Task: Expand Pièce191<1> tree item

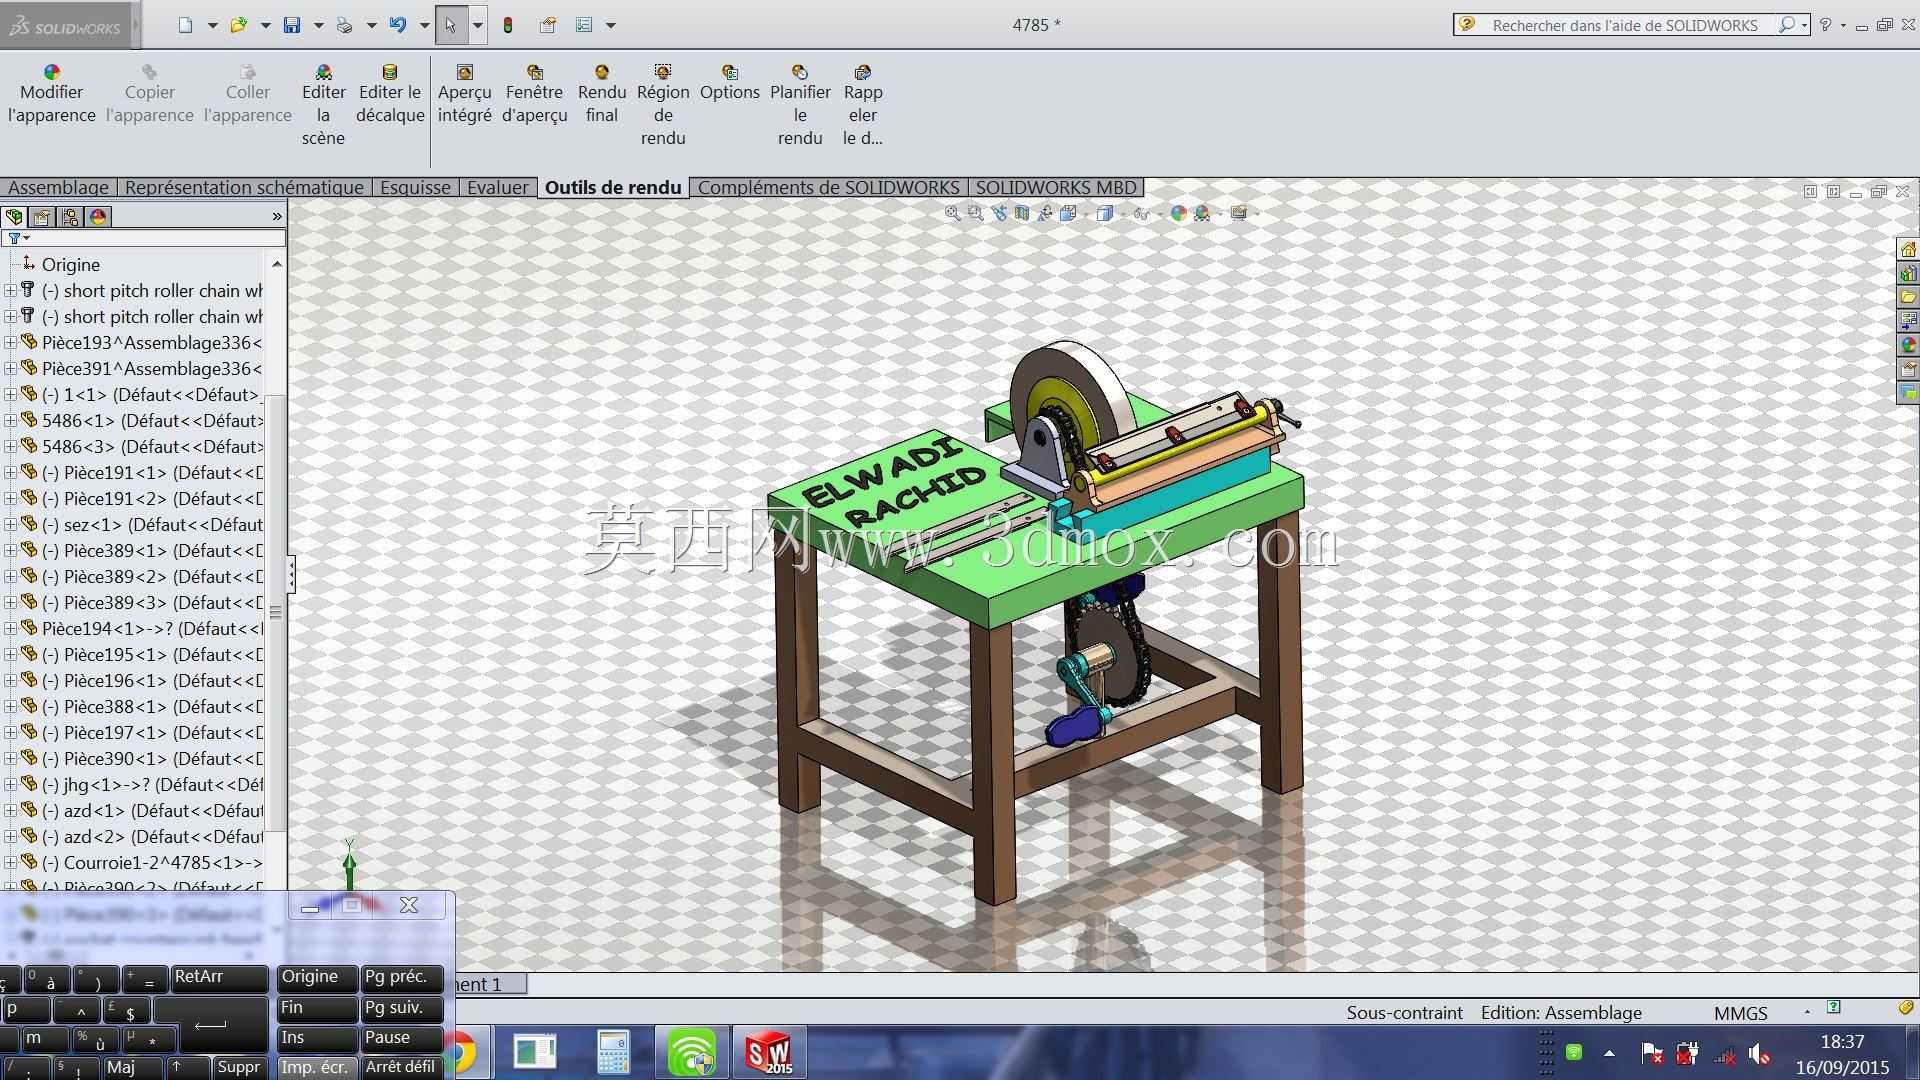Action: pos(10,472)
